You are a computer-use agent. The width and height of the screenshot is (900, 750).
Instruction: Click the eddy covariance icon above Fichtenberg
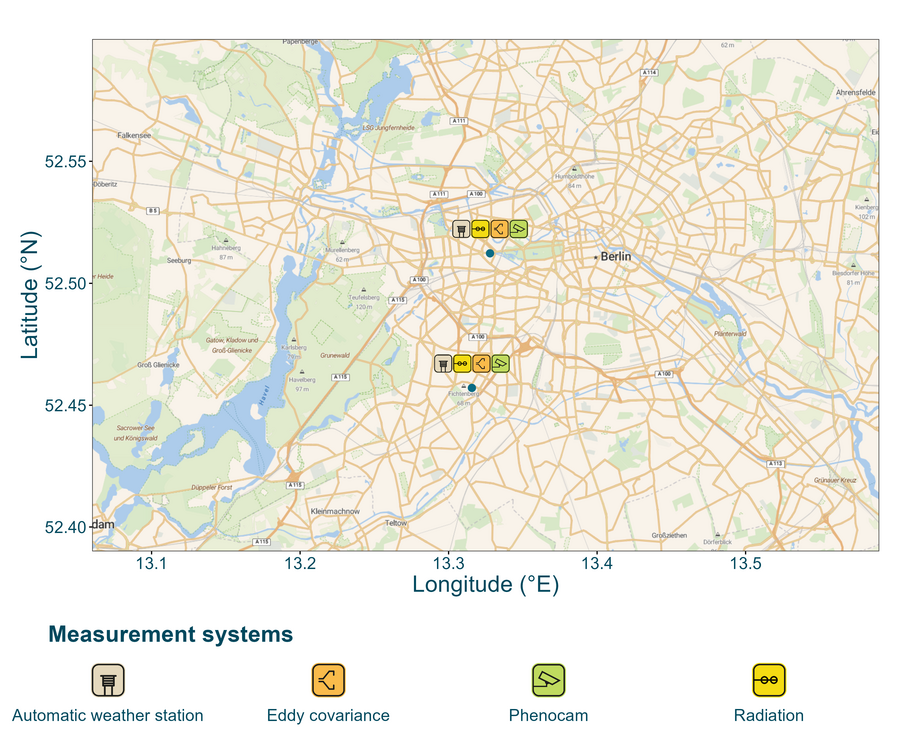tap(481, 363)
